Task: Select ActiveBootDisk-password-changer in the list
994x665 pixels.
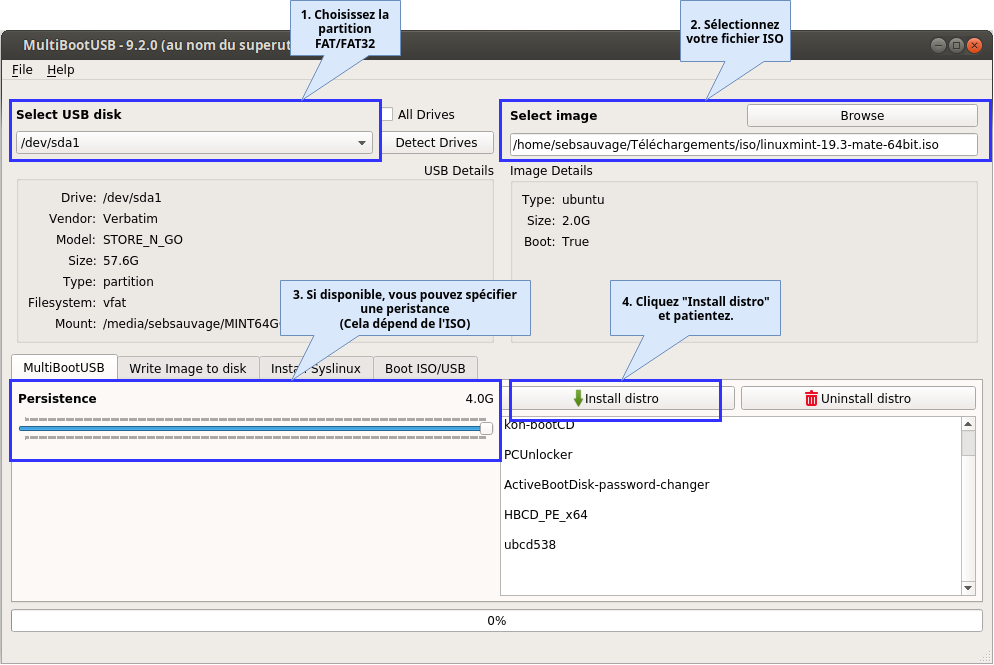Action: (607, 484)
